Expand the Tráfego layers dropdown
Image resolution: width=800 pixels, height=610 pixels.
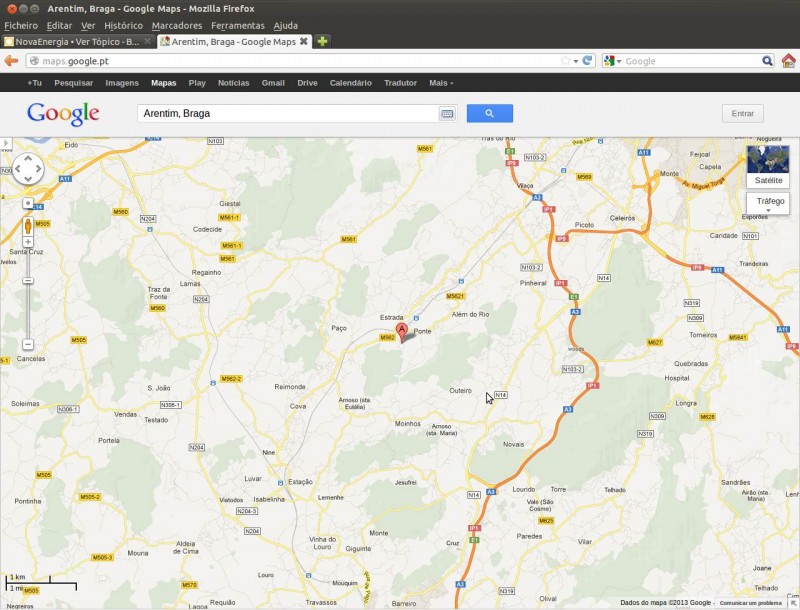(x=768, y=204)
